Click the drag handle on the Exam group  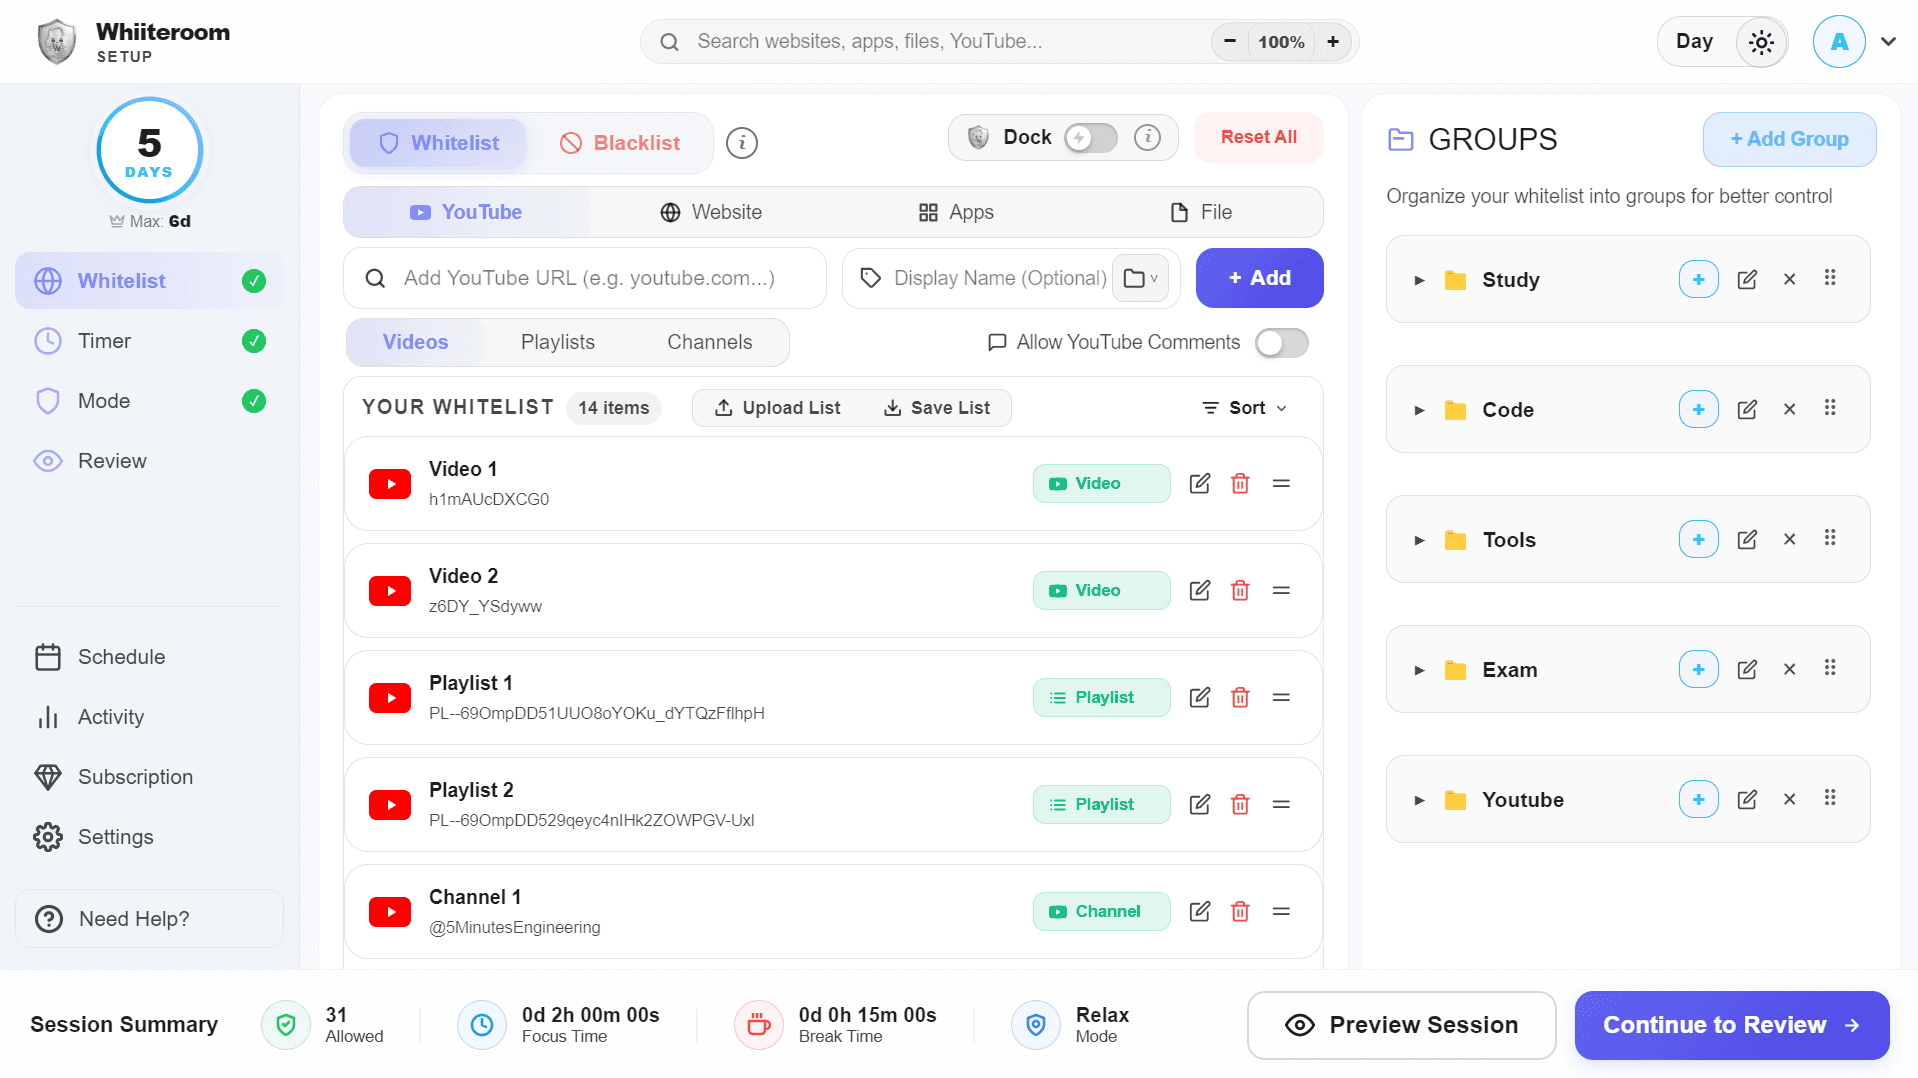pyautogui.click(x=1830, y=668)
